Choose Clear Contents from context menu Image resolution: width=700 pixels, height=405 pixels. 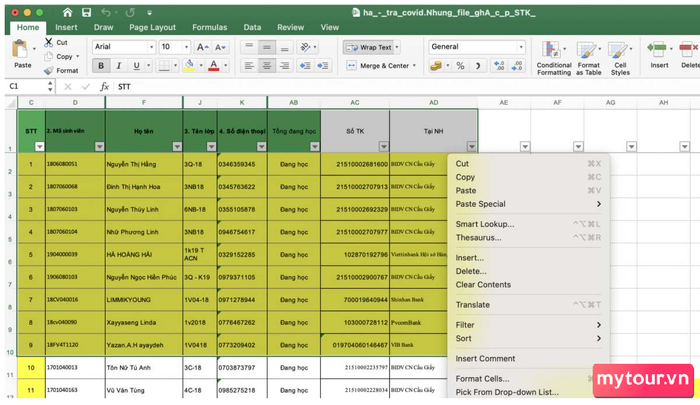tap(483, 285)
